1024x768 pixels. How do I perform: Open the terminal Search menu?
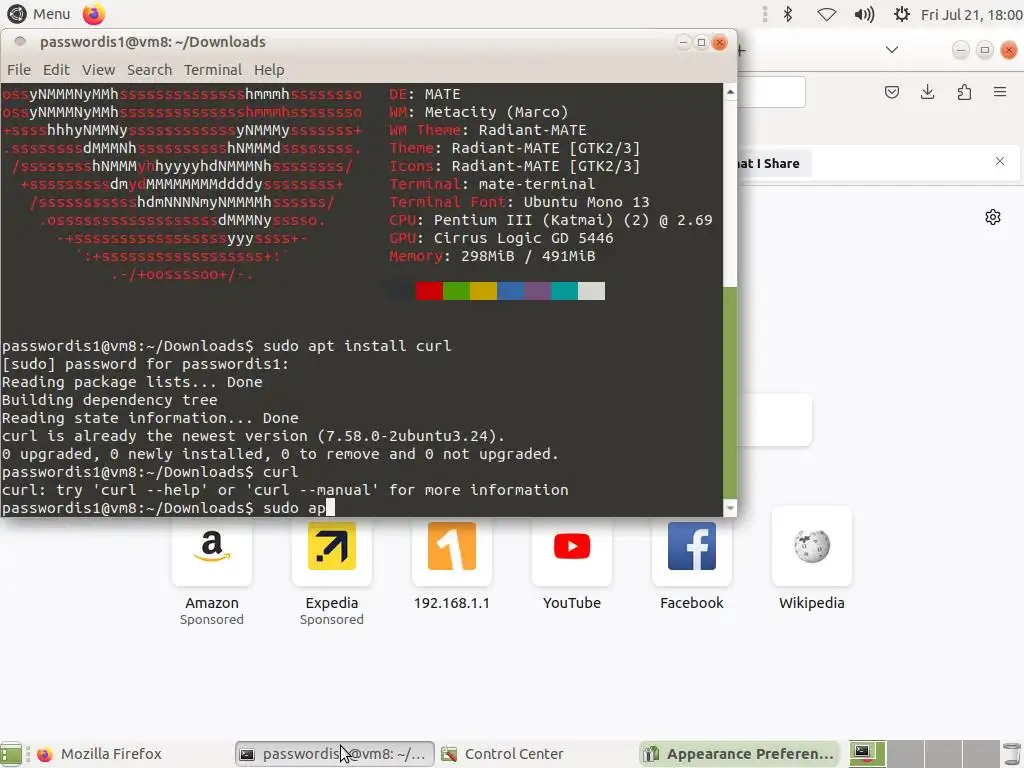coord(150,69)
